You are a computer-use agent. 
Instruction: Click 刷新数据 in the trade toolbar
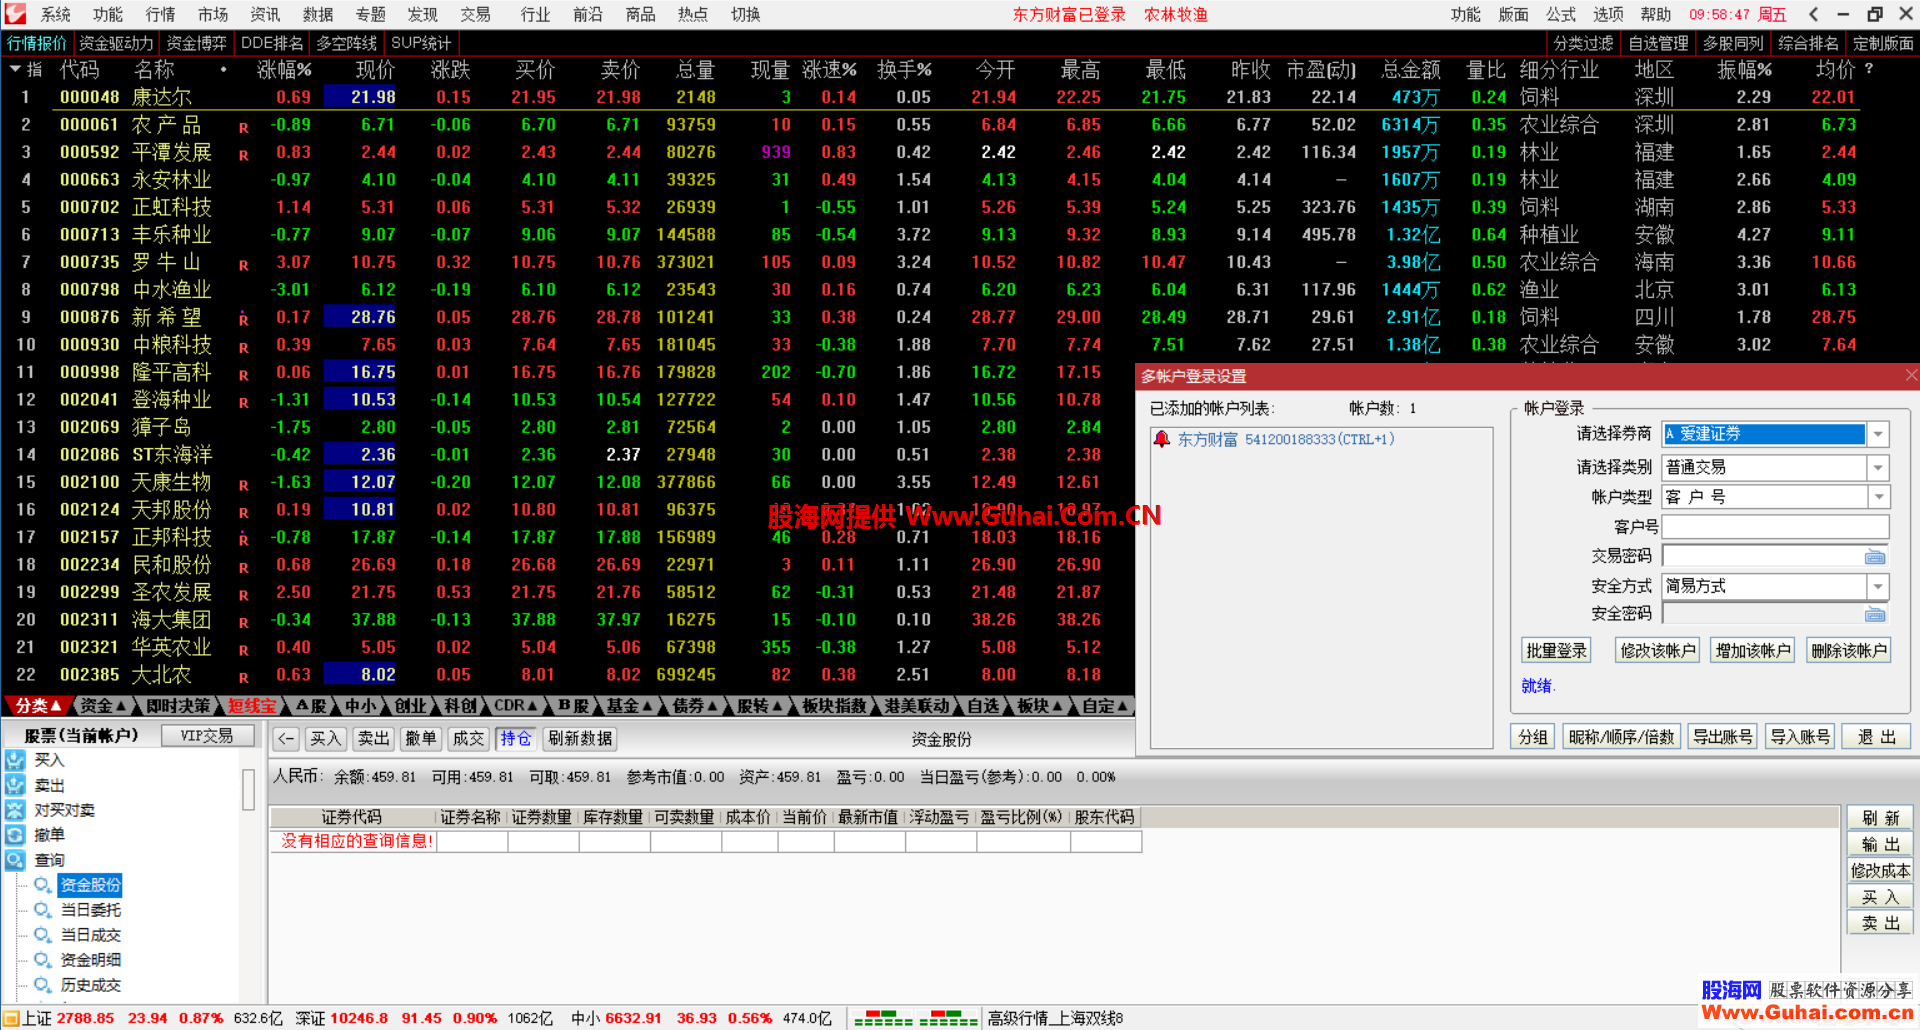(580, 739)
